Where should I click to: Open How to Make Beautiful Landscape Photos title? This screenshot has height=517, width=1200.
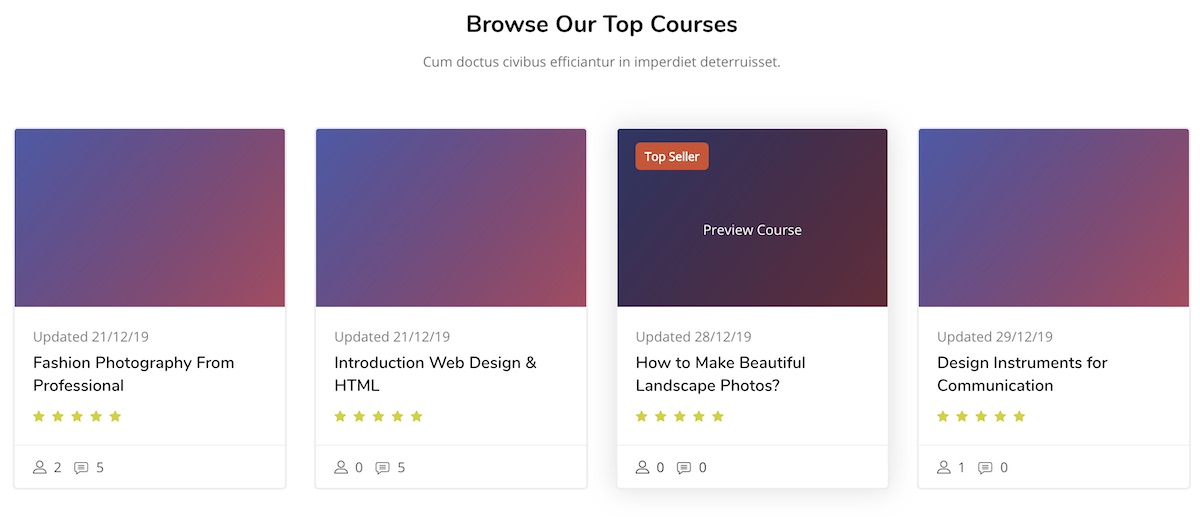[720, 374]
